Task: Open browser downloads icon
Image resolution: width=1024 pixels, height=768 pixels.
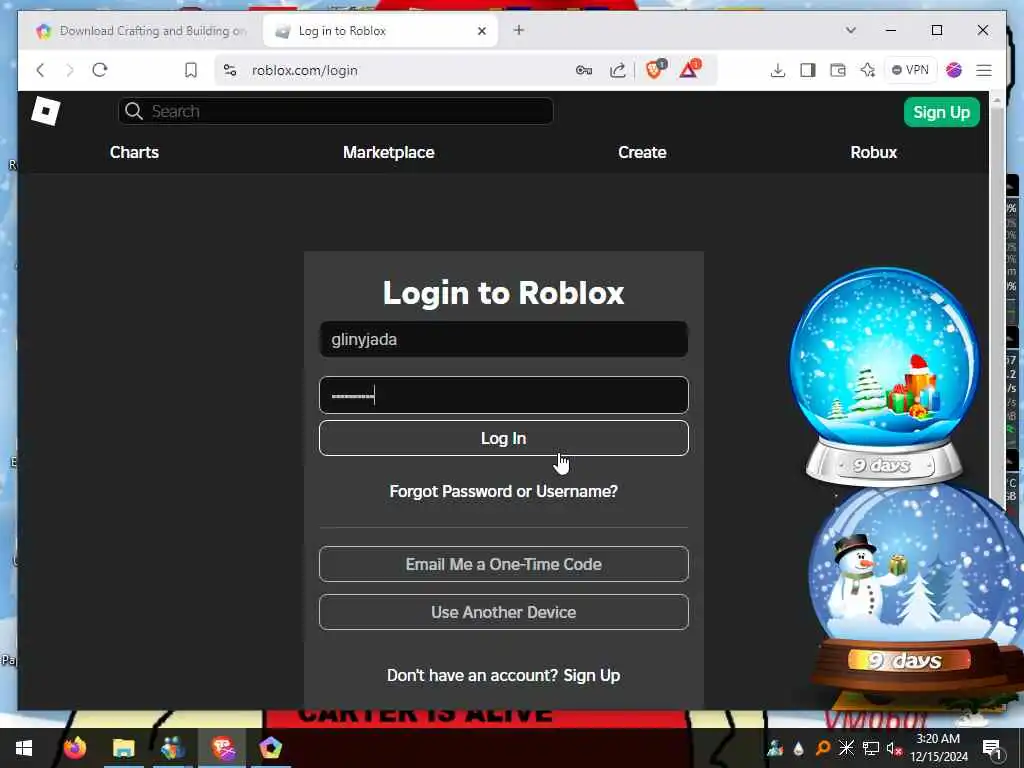Action: [x=777, y=70]
